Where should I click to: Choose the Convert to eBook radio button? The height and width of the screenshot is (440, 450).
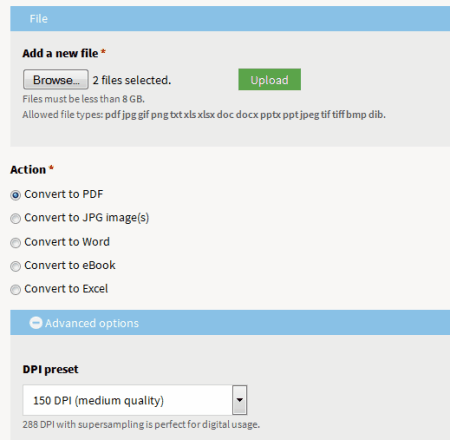15,266
